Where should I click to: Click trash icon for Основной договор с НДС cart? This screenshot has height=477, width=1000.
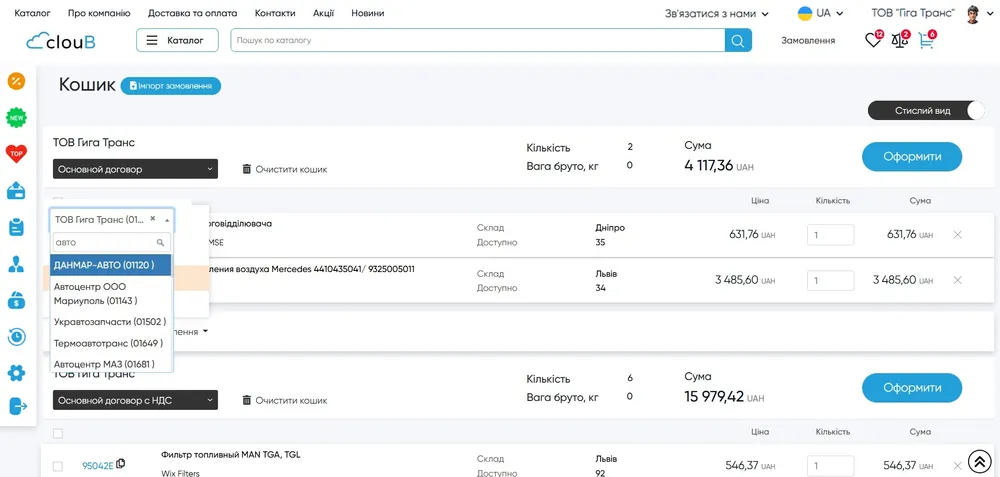tap(247, 400)
